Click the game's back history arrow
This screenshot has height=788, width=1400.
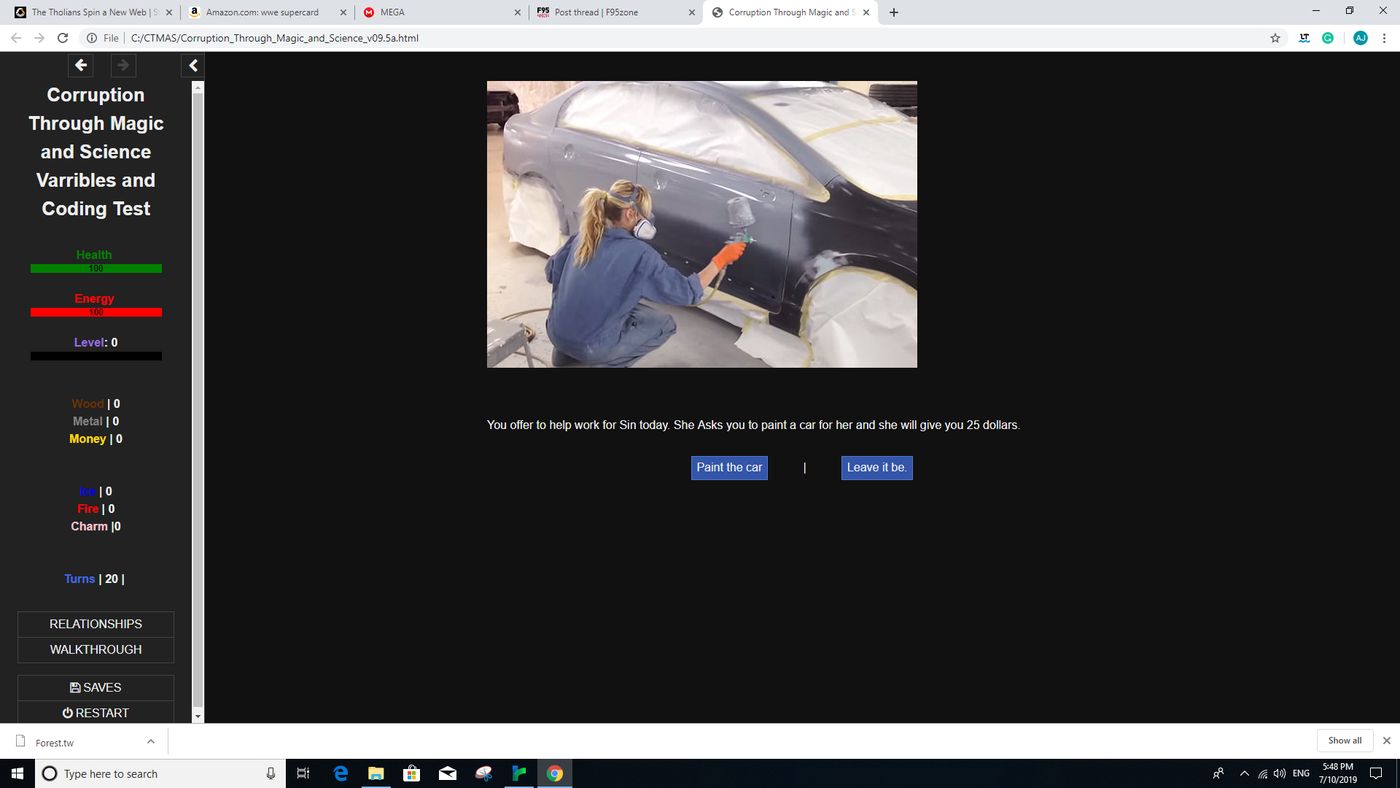click(x=81, y=65)
